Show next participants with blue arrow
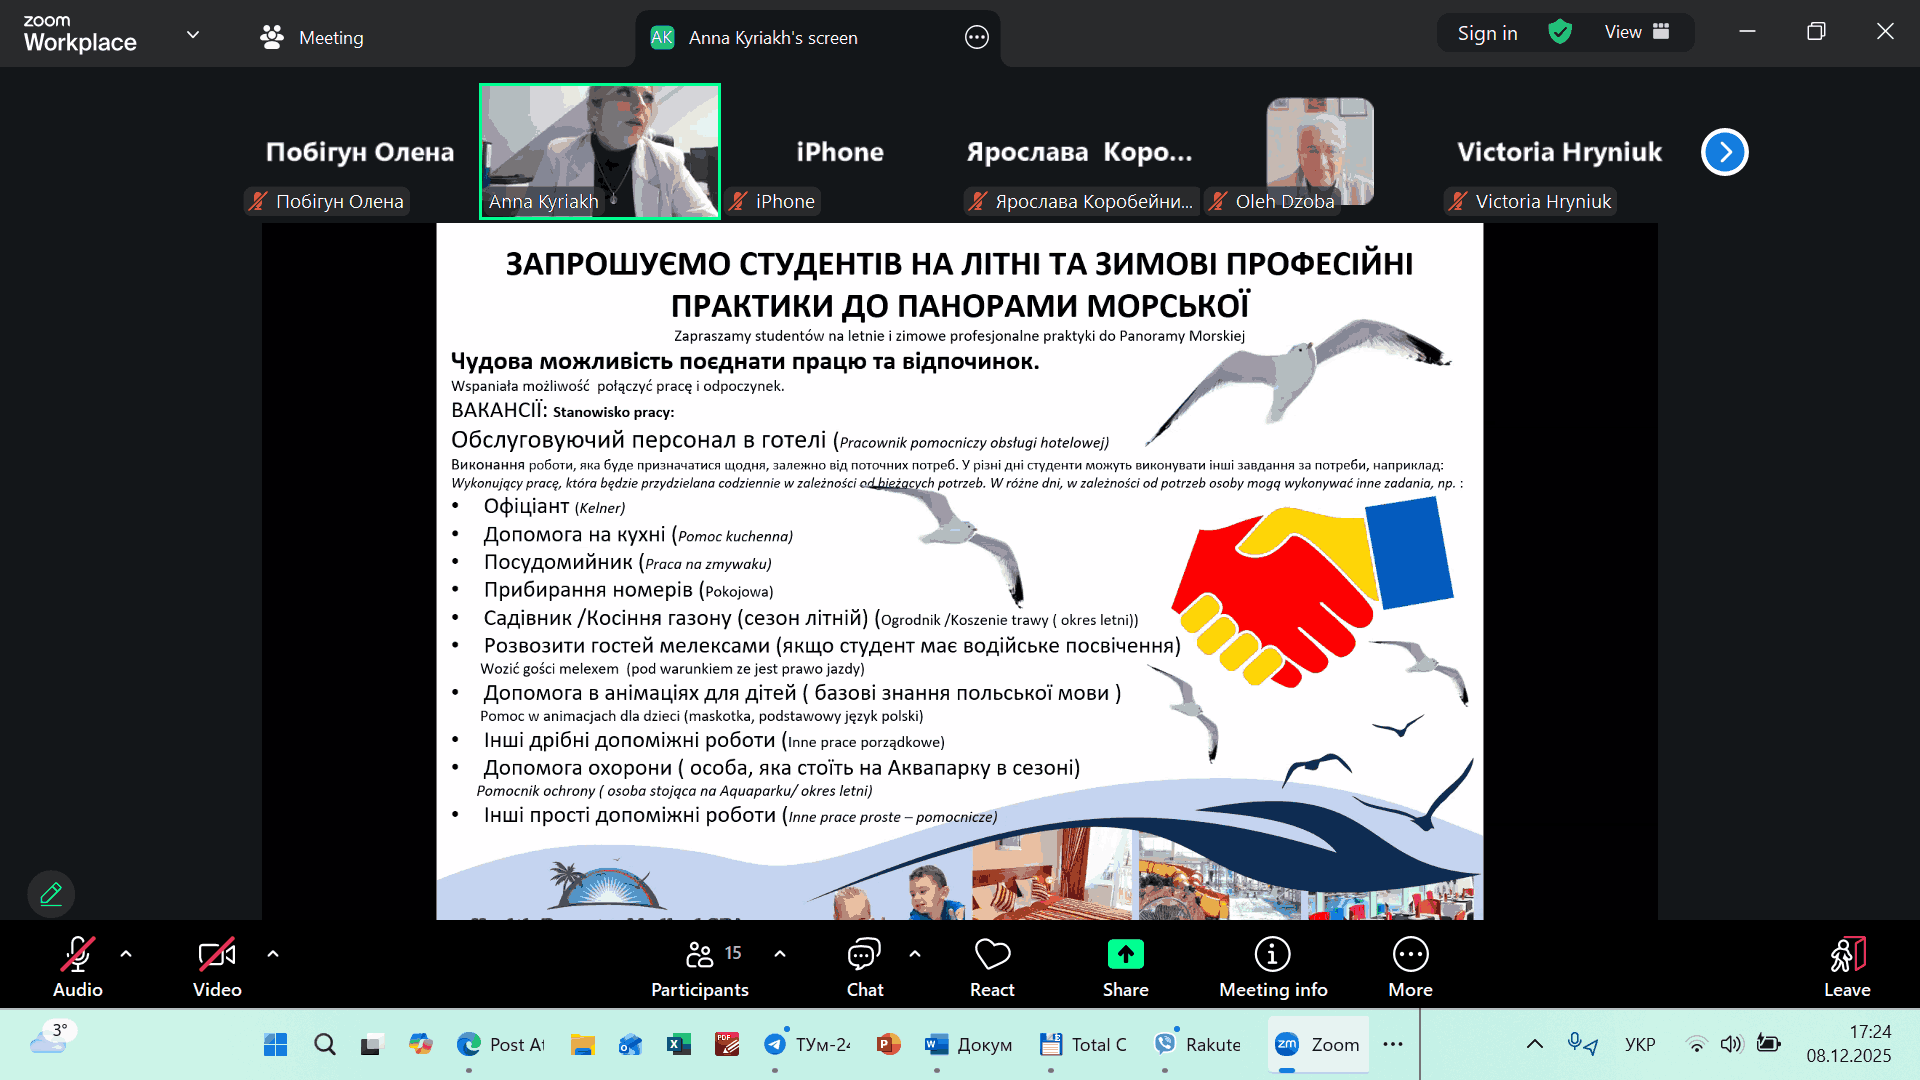 [1724, 152]
